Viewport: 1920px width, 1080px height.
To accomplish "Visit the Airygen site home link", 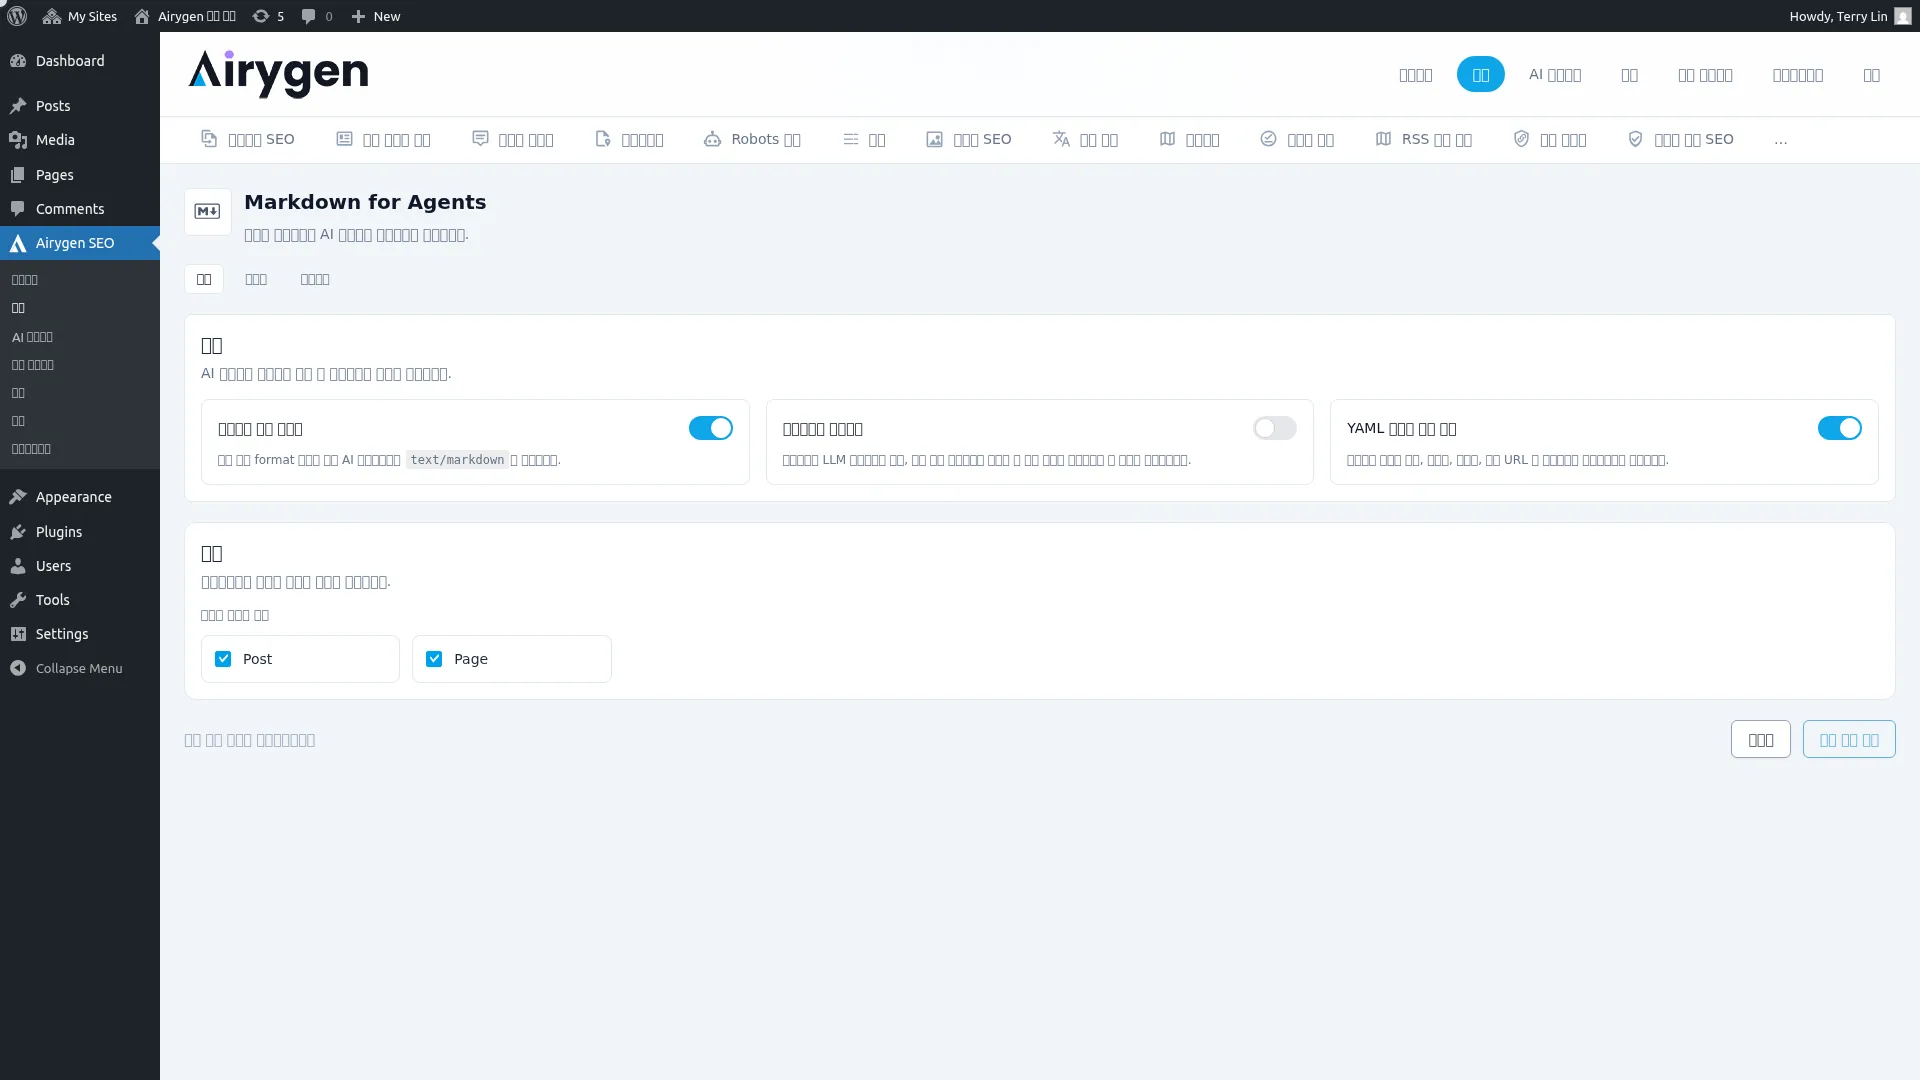I will pyautogui.click(x=186, y=16).
